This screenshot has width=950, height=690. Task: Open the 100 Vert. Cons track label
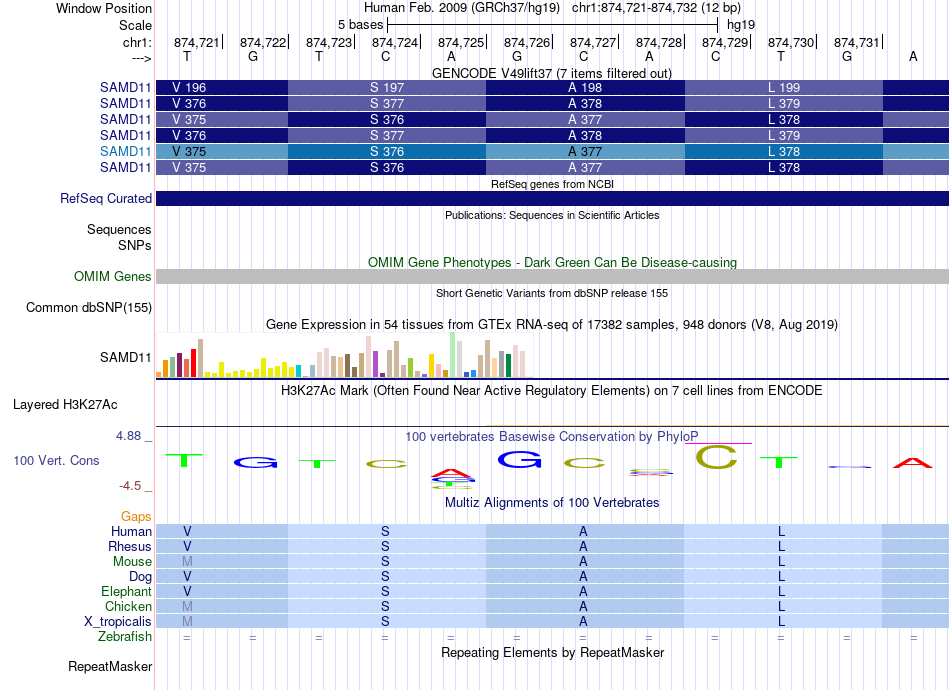56,460
